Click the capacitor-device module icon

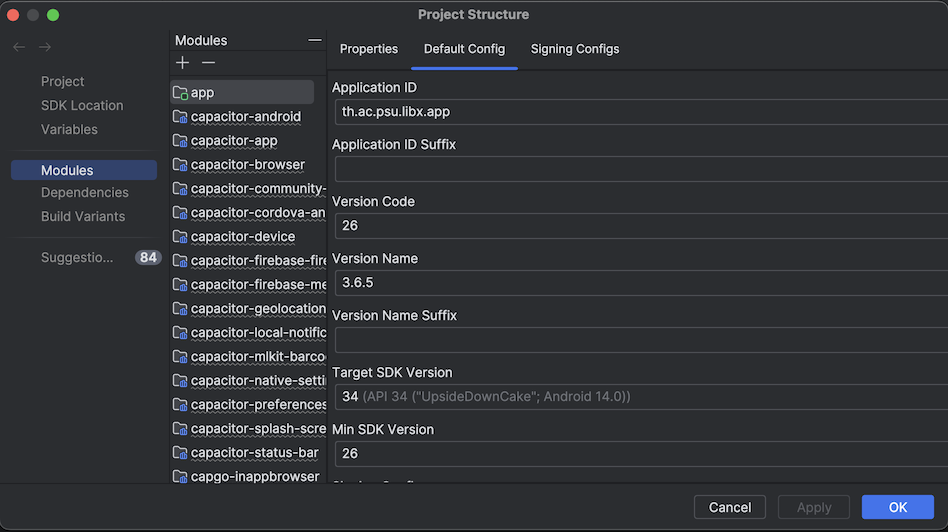(x=180, y=237)
